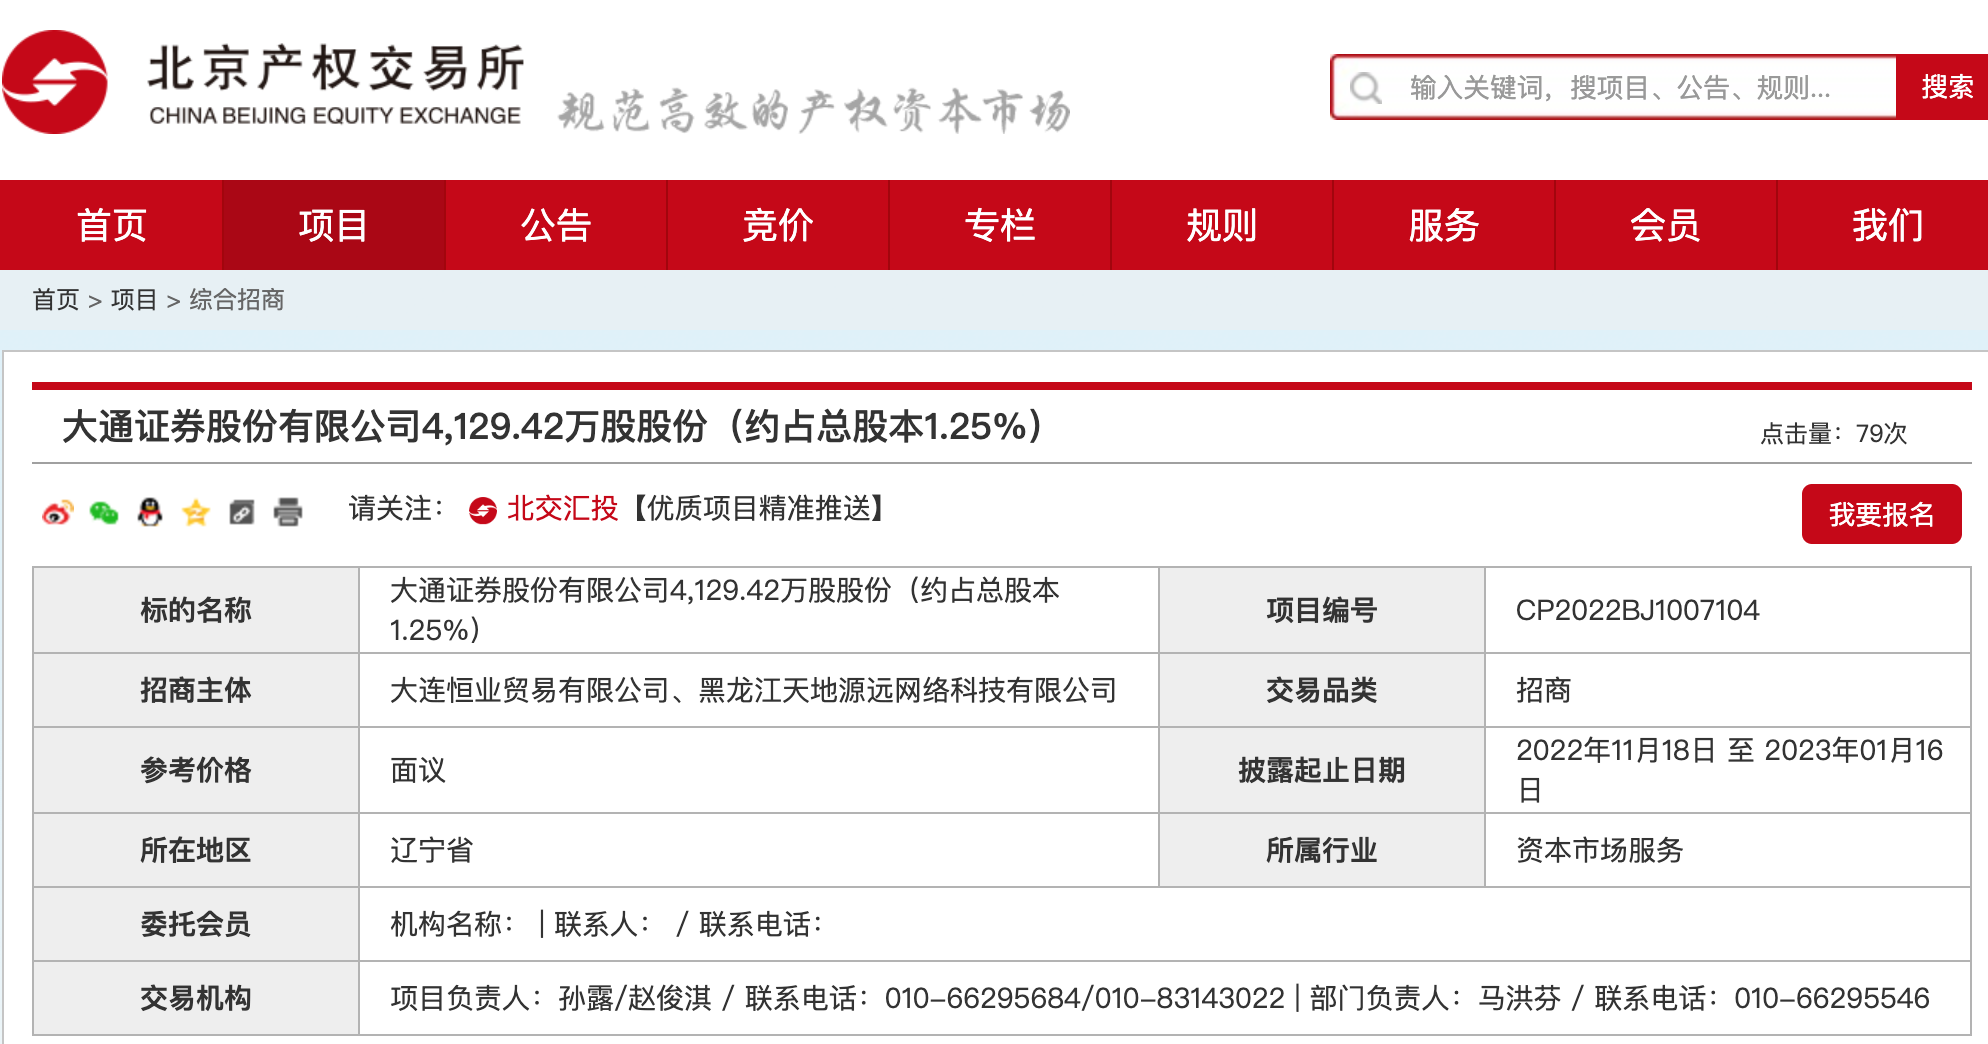Click the 资本市场服务 industry value
This screenshot has width=1988, height=1044.
1600,850
